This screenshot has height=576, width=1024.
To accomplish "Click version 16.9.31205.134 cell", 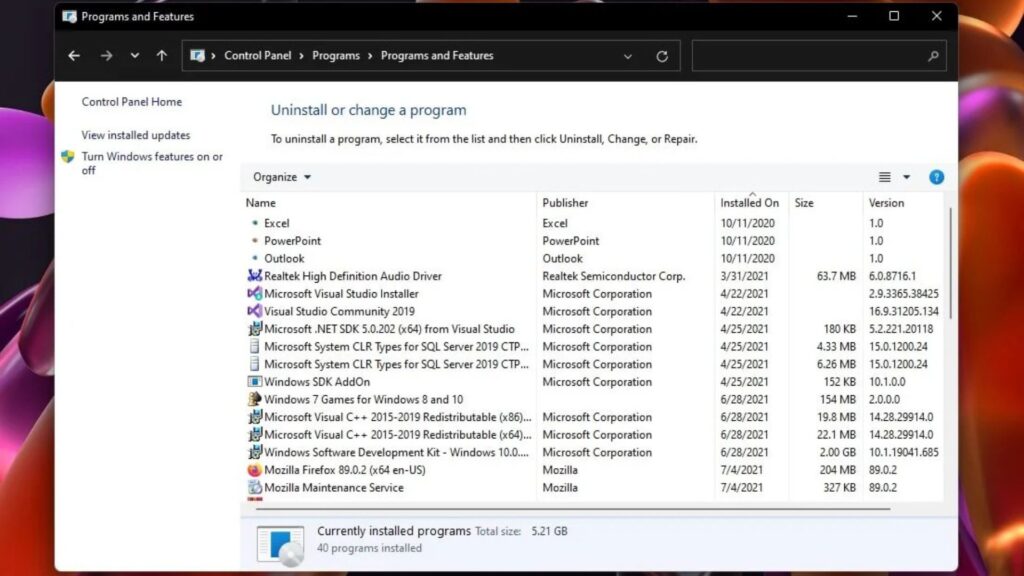I will tap(903, 312).
